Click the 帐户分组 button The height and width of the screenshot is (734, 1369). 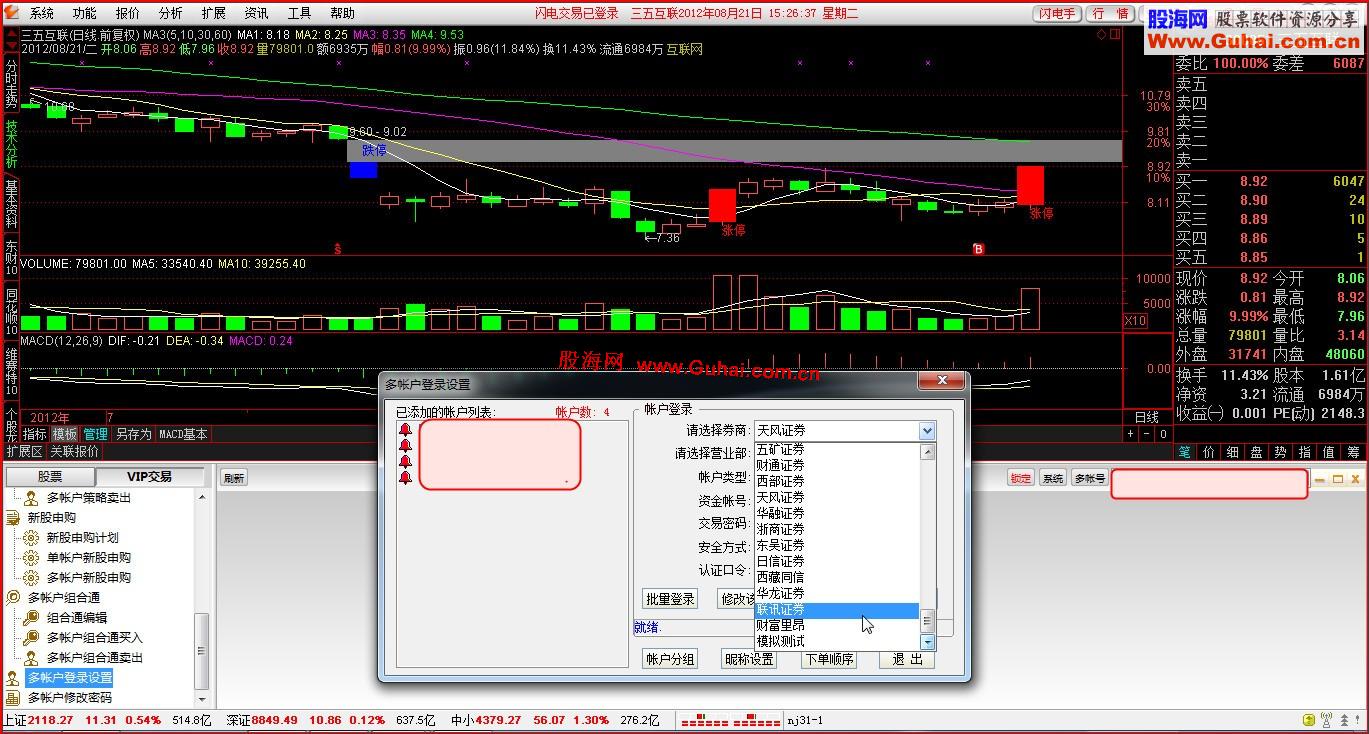670,659
